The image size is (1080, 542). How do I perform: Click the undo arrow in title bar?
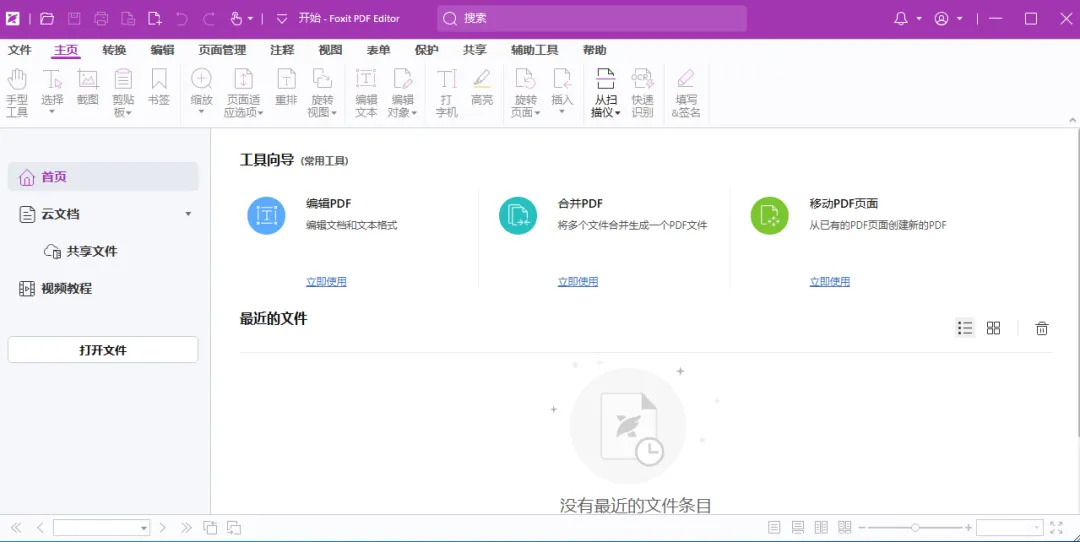[x=182, y=19]
